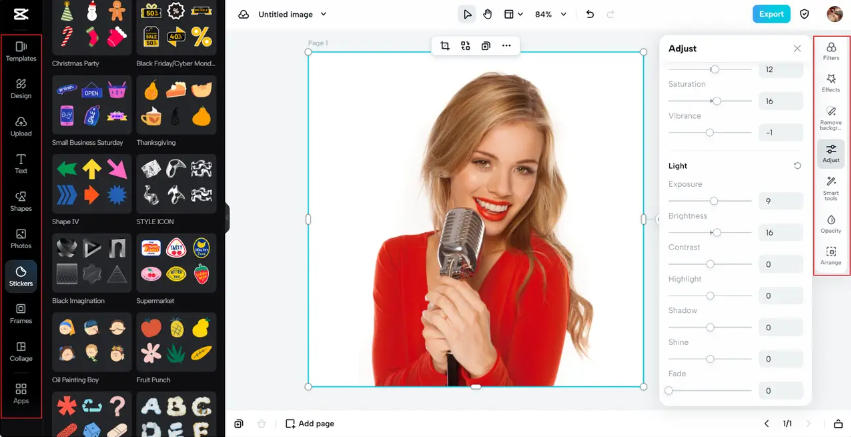Open the Untitled image name dropdown

(x=293, y=14)
